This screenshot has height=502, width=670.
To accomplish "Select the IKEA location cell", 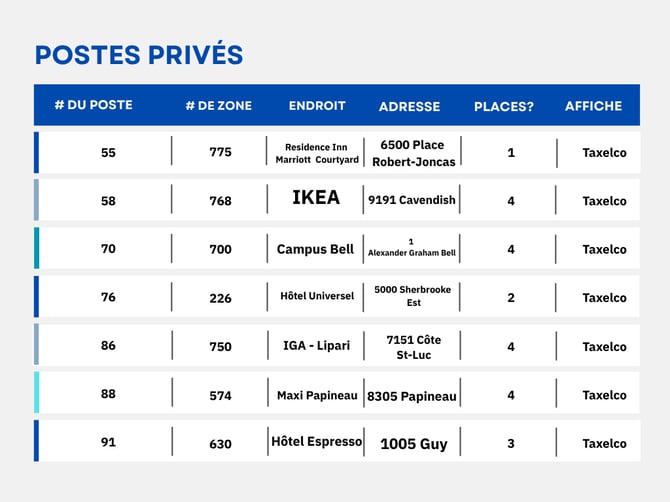I will tap(316, 197).
